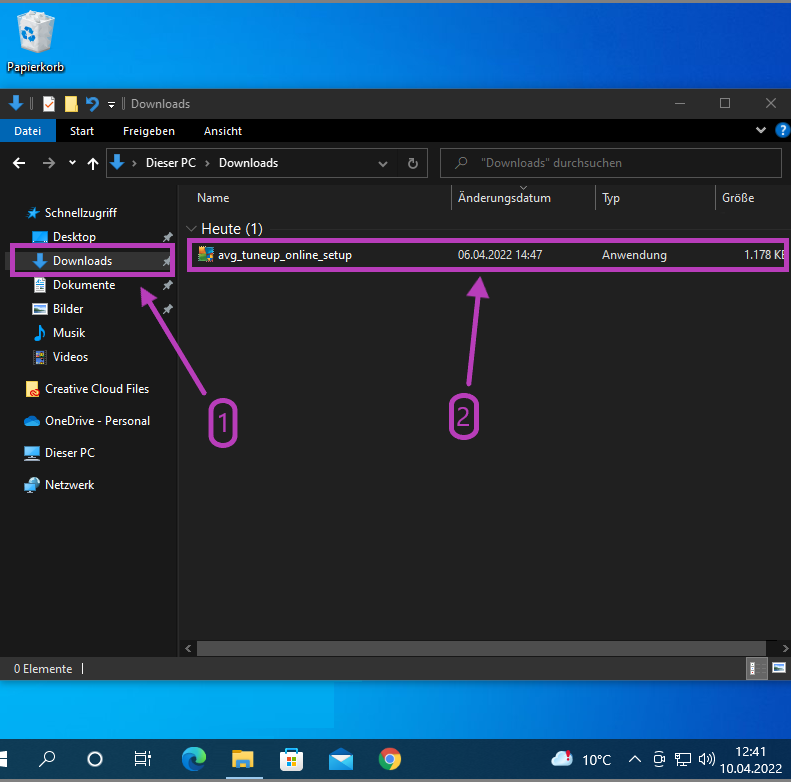Switch to the Freigeben ribbon tab
Image resolution: width=791 pixels, height=782 pixels.
click(149, 131)
